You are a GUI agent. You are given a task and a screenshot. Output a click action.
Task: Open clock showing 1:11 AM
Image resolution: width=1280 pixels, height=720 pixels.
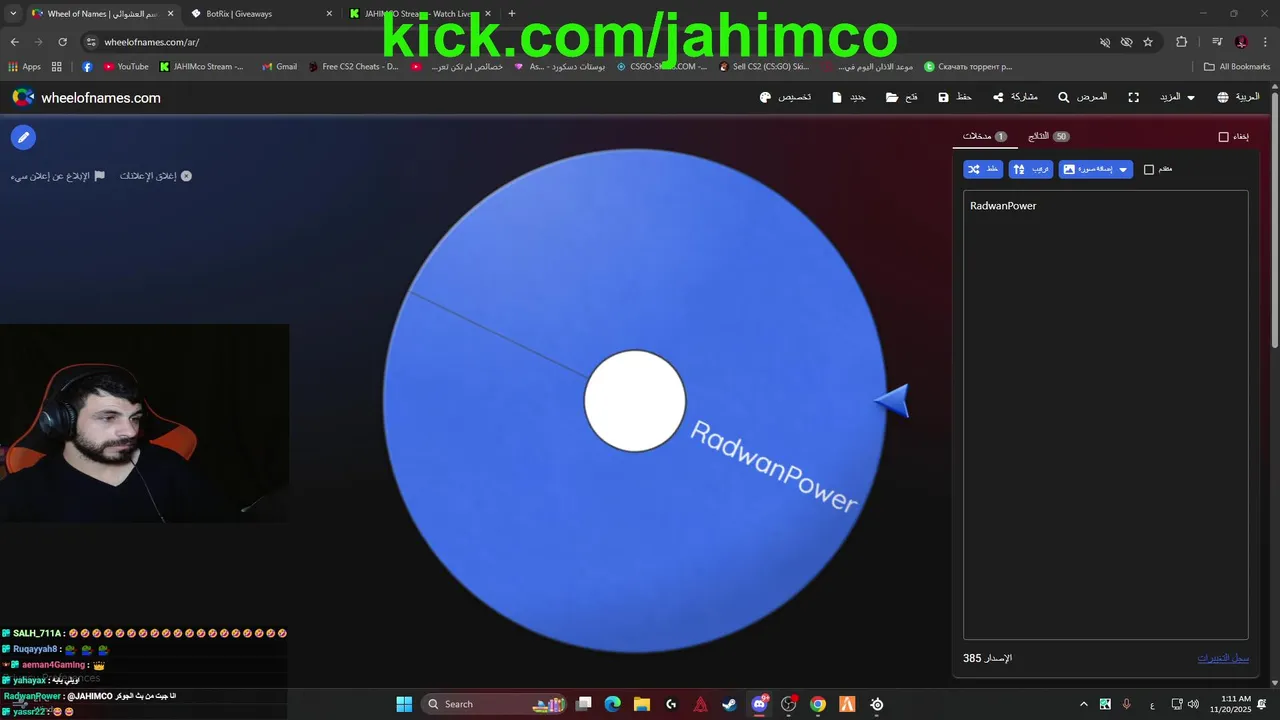(x=1230, y=704)
